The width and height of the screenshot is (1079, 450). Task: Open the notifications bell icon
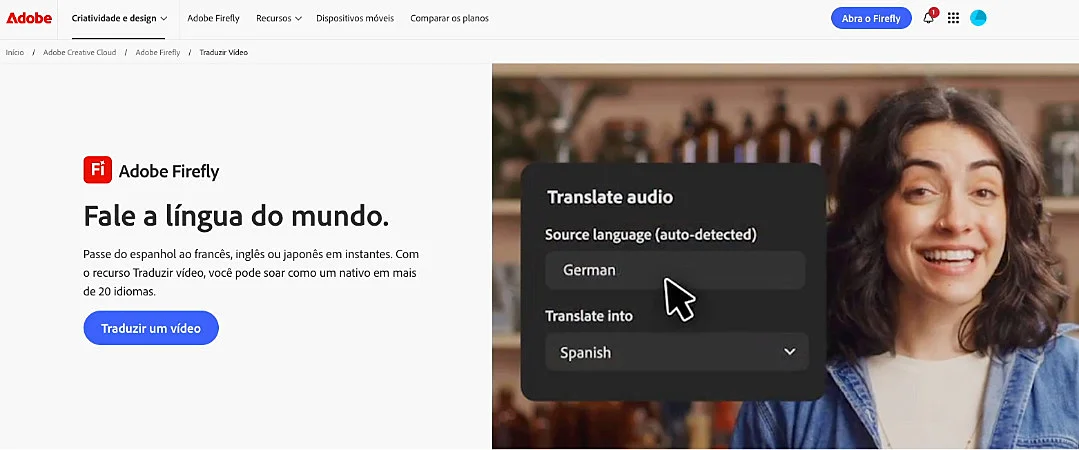point(928,18)
